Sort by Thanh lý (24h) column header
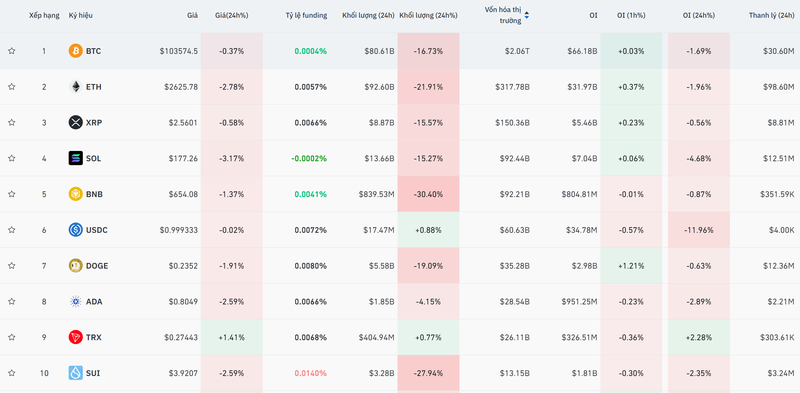This screenshot has height=393, width=800. (771, 15)
